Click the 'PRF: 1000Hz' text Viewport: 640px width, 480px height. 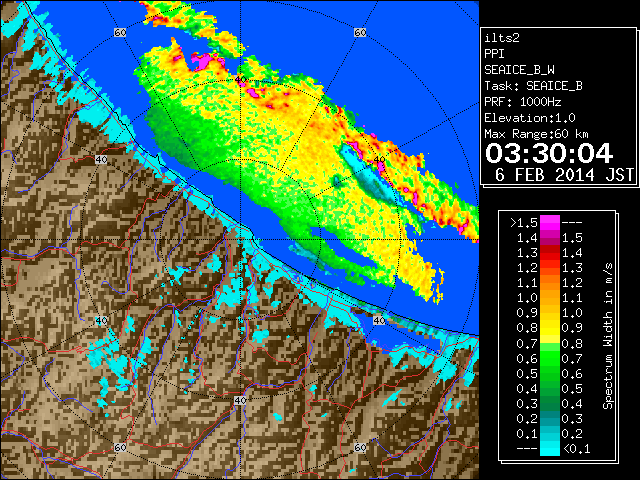523,102
